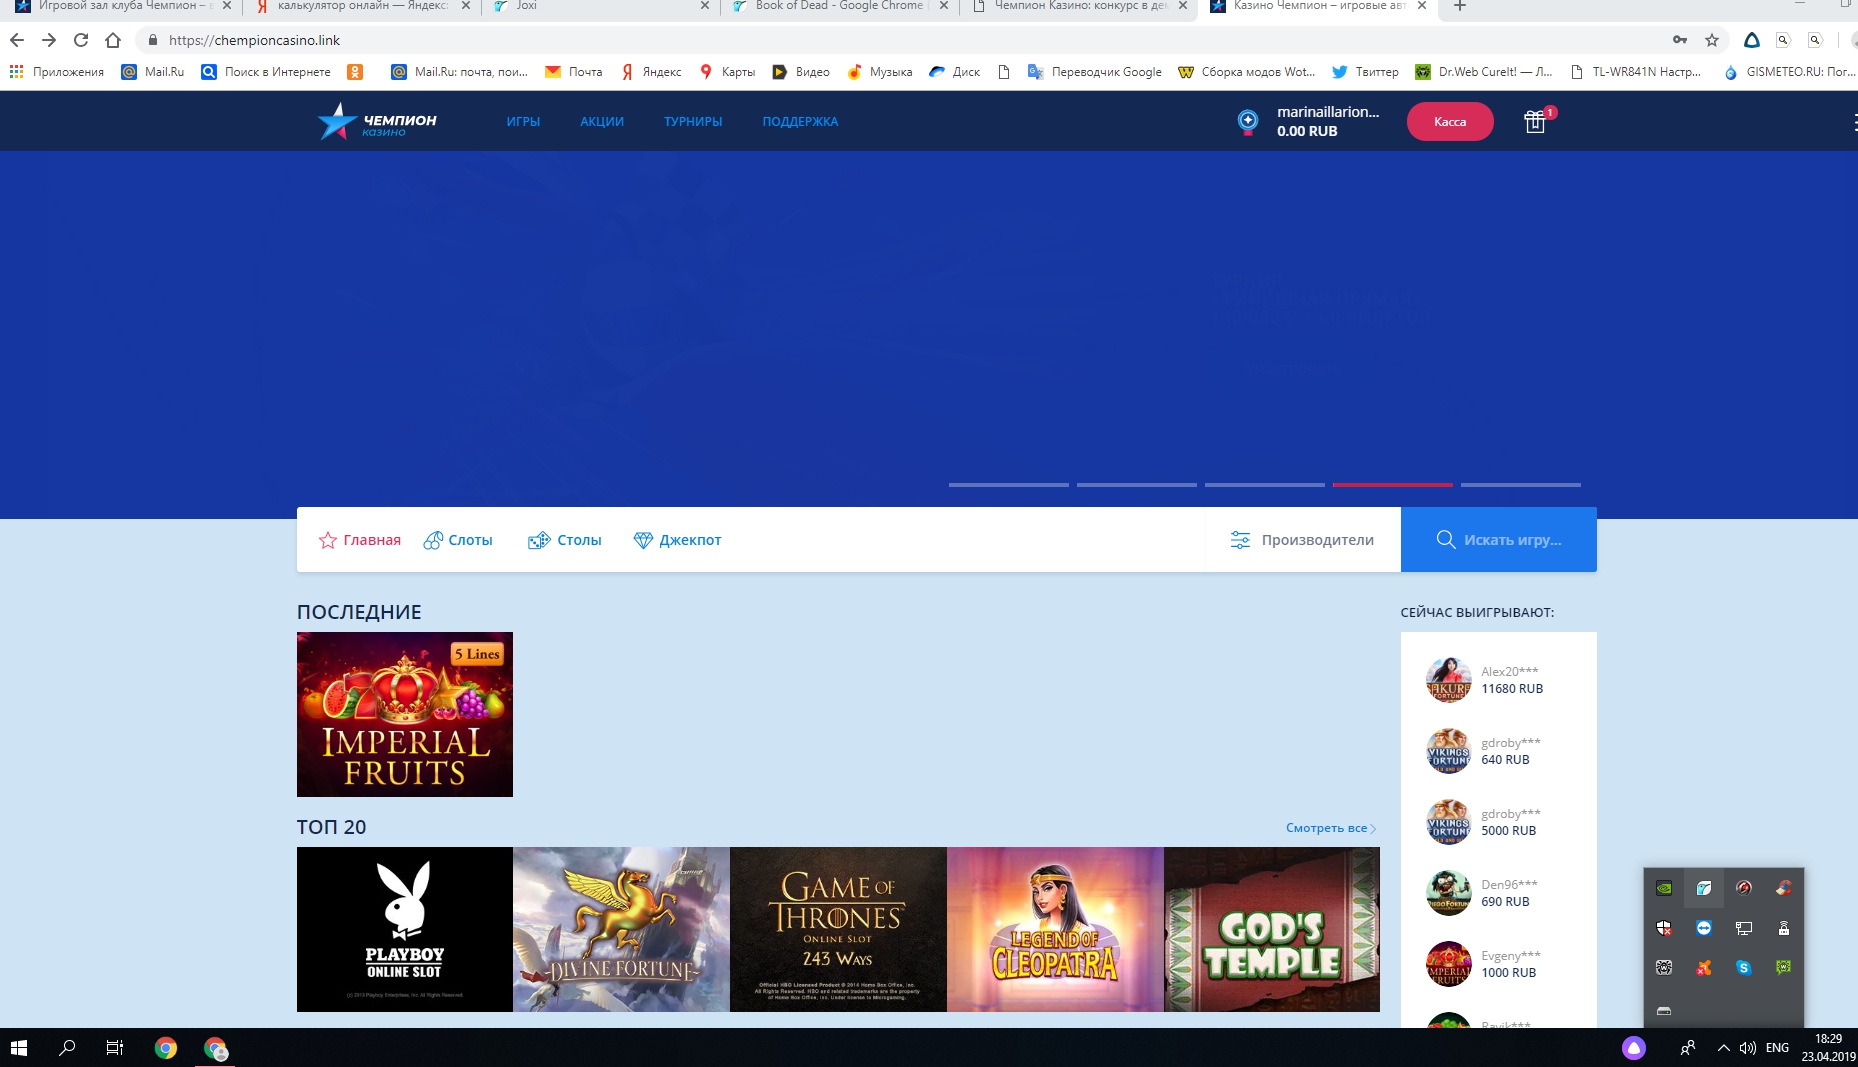Bookmark this page with star icon
This screenshot has height=1067, width=1858.
tap(1712, 40)
